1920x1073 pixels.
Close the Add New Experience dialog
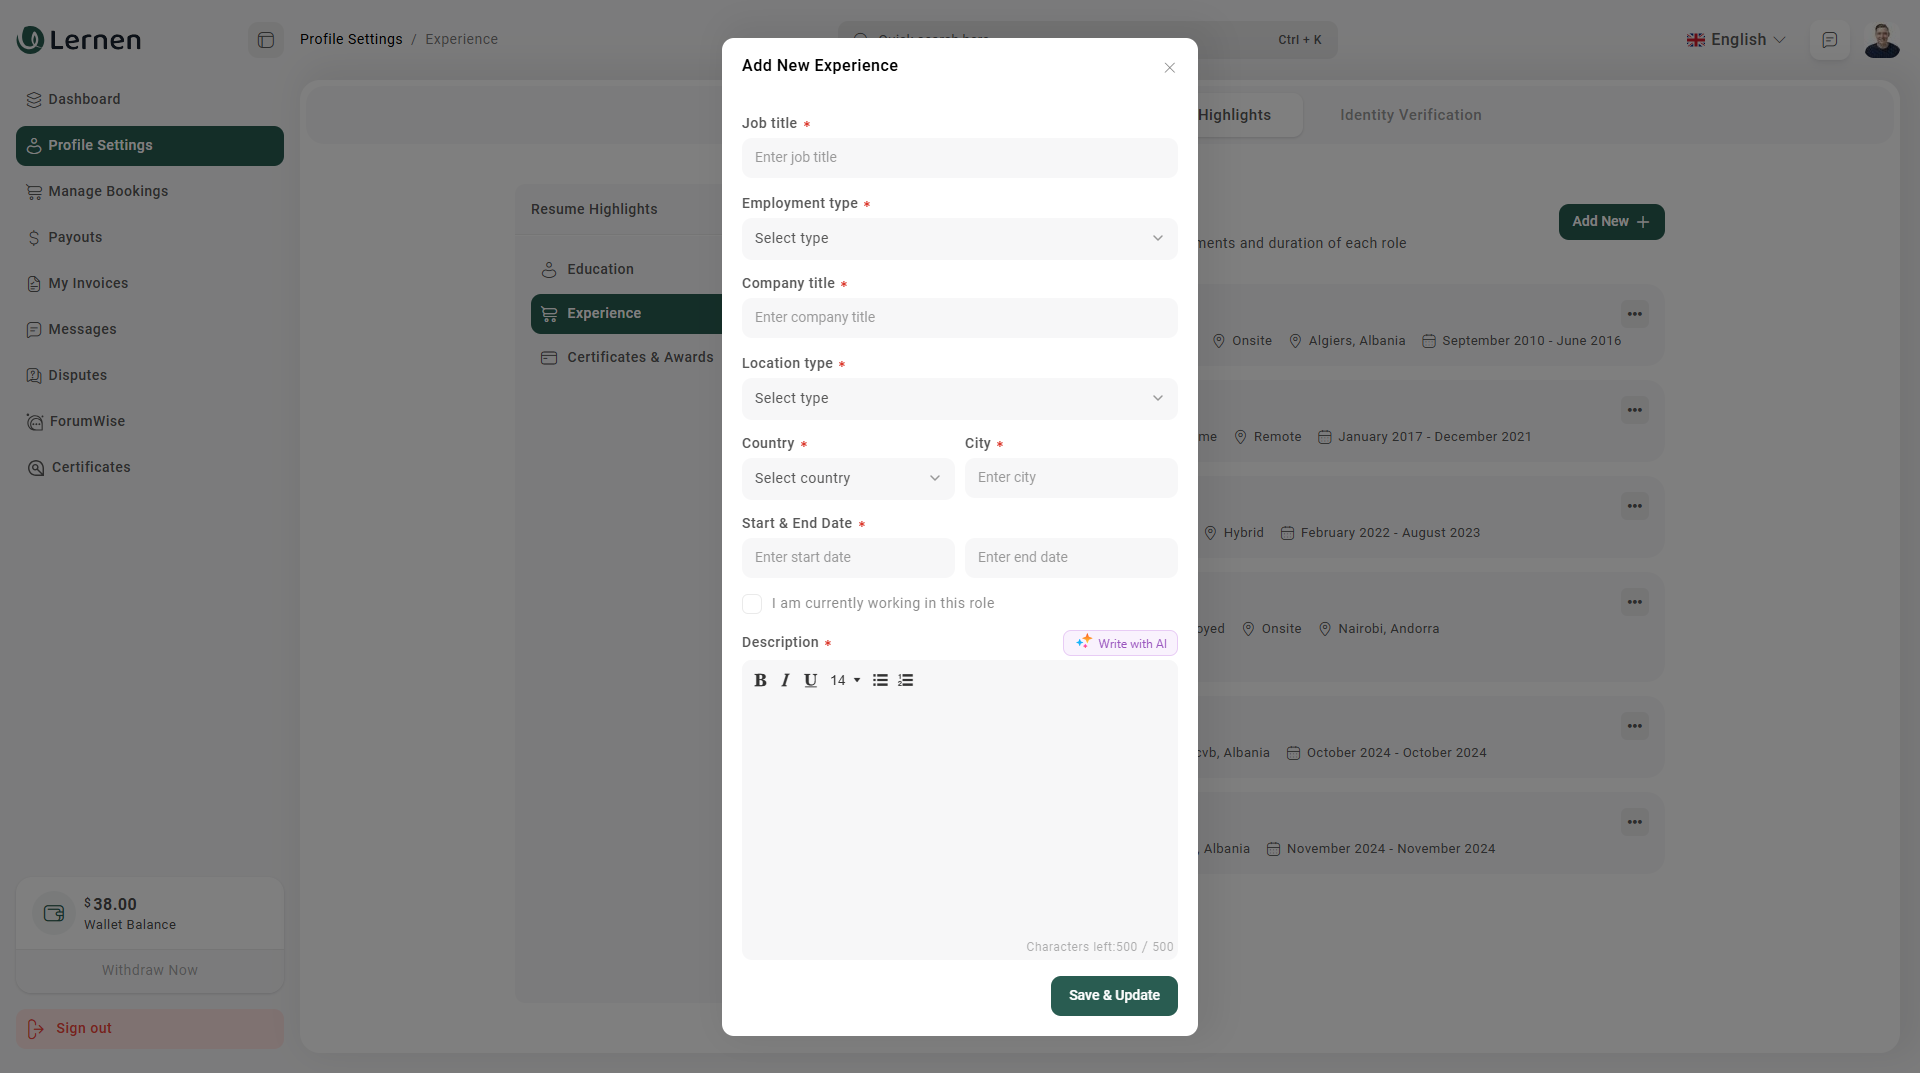pos(1169,68)
